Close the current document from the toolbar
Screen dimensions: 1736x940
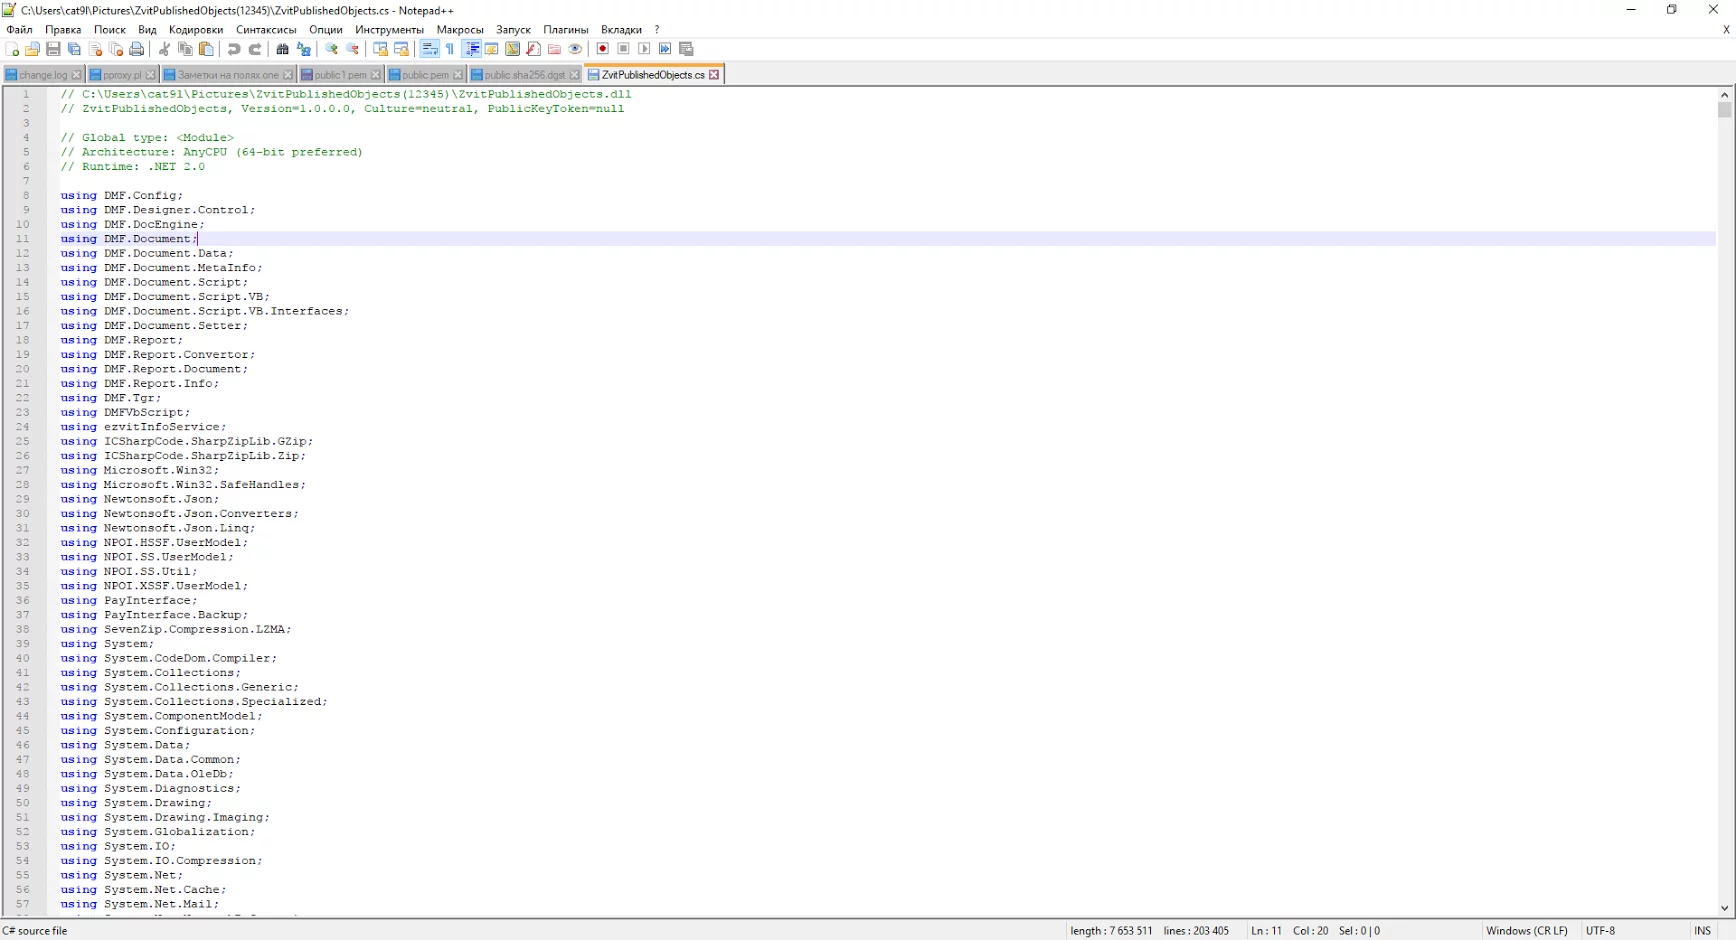96,49
